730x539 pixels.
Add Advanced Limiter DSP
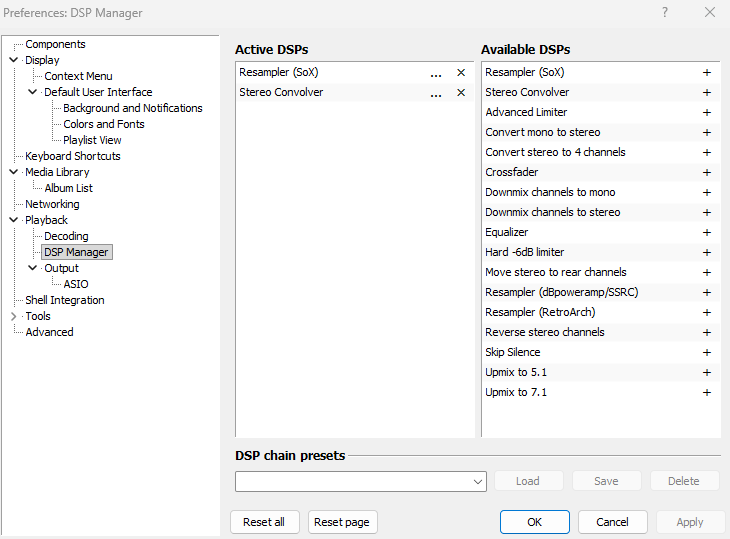(707, 113)
